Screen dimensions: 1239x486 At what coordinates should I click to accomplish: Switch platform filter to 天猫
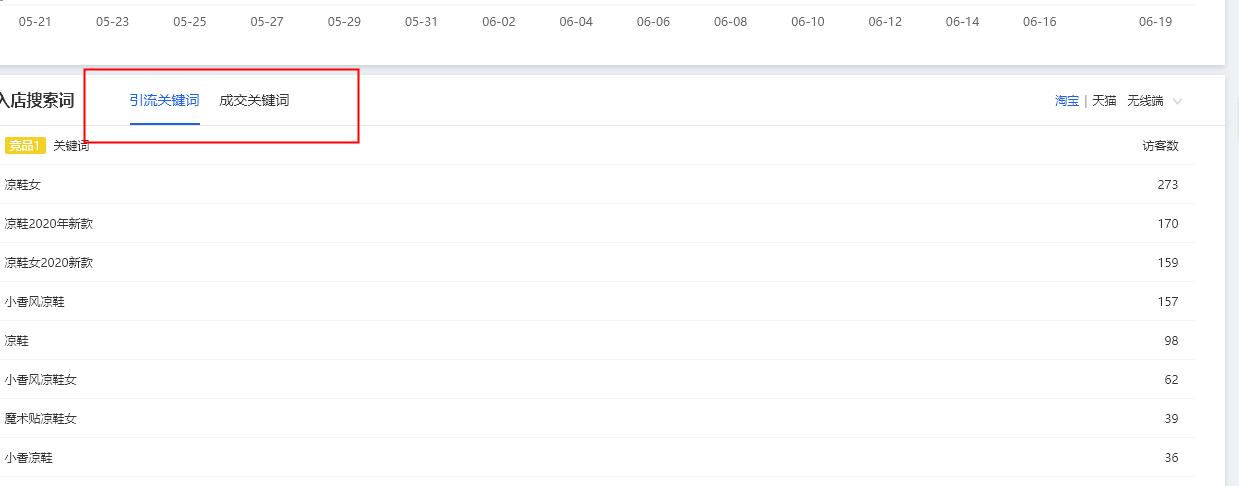pos(1104,101)
